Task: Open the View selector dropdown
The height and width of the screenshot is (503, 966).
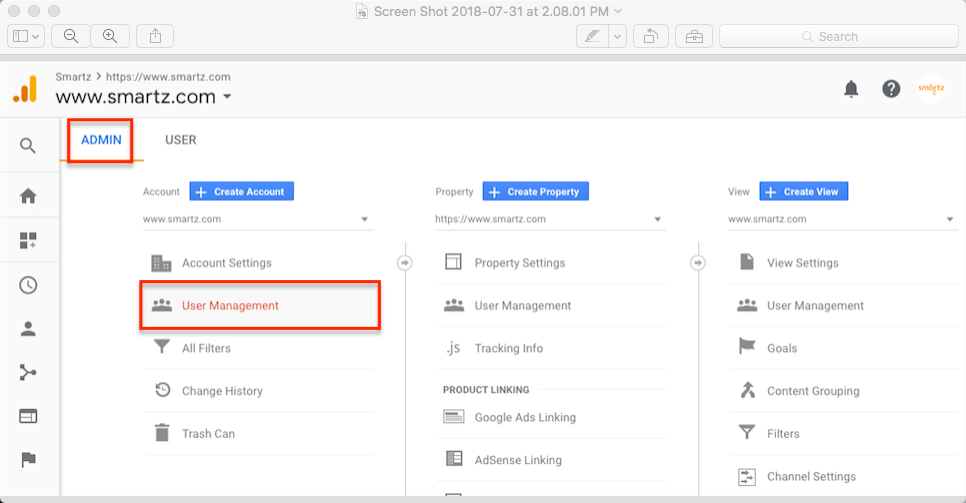Action: coord(842,219)
